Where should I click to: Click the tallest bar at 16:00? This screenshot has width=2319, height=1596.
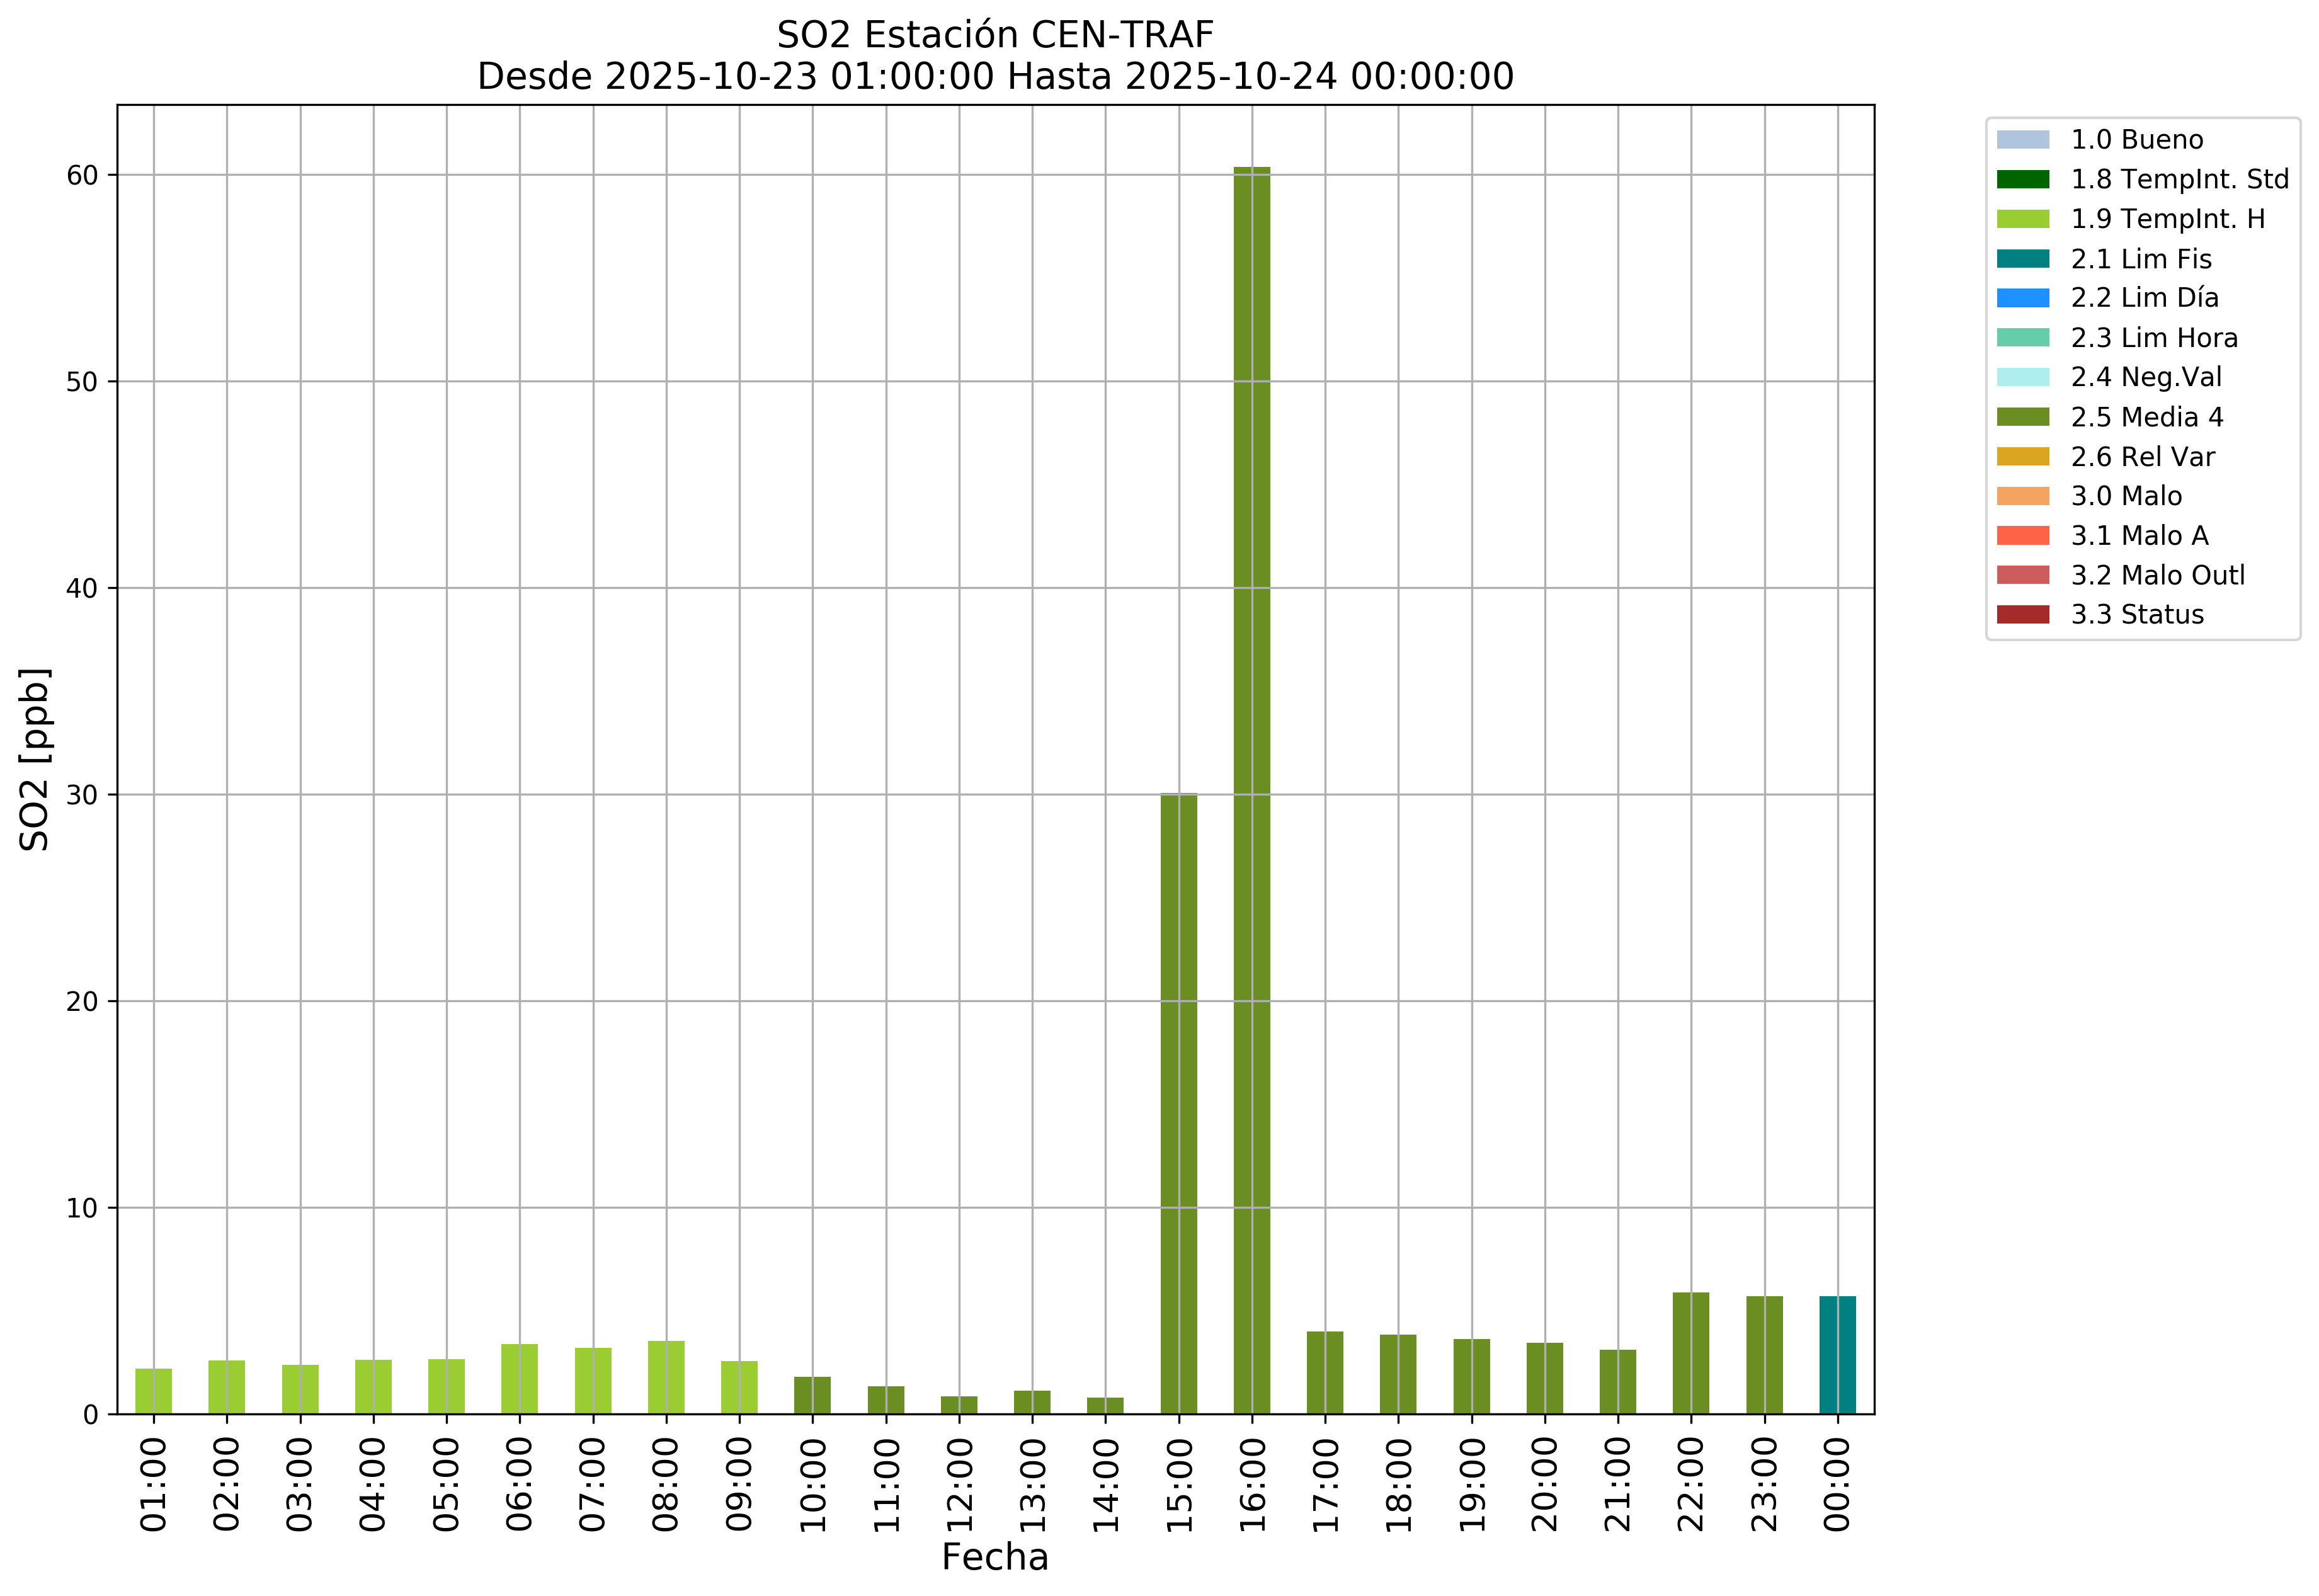pyautogui.click(x=1251, y=790)
